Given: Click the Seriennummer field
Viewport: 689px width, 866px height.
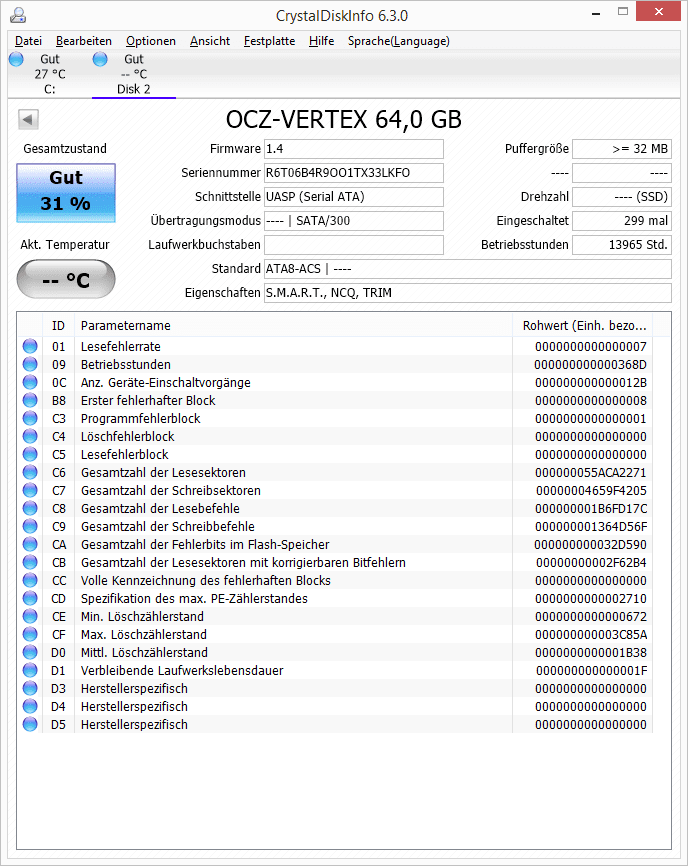Looking at the screenshot, I should (x=353, y=173).
